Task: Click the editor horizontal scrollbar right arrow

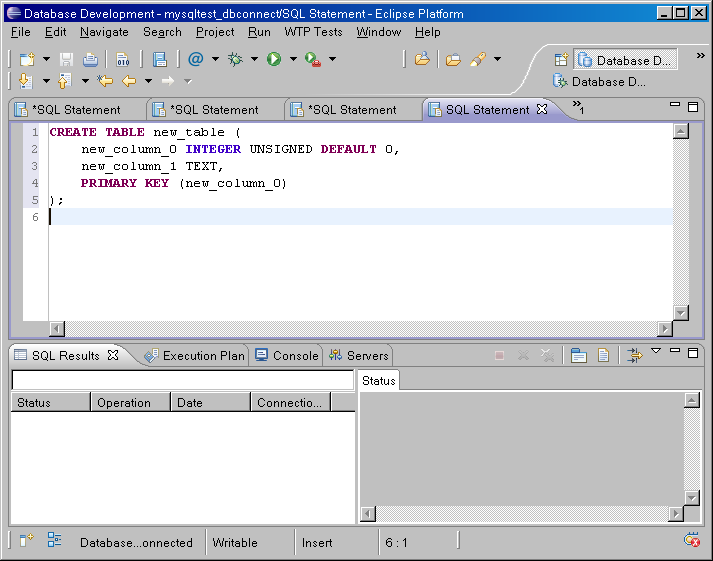Action: (665, 329)
